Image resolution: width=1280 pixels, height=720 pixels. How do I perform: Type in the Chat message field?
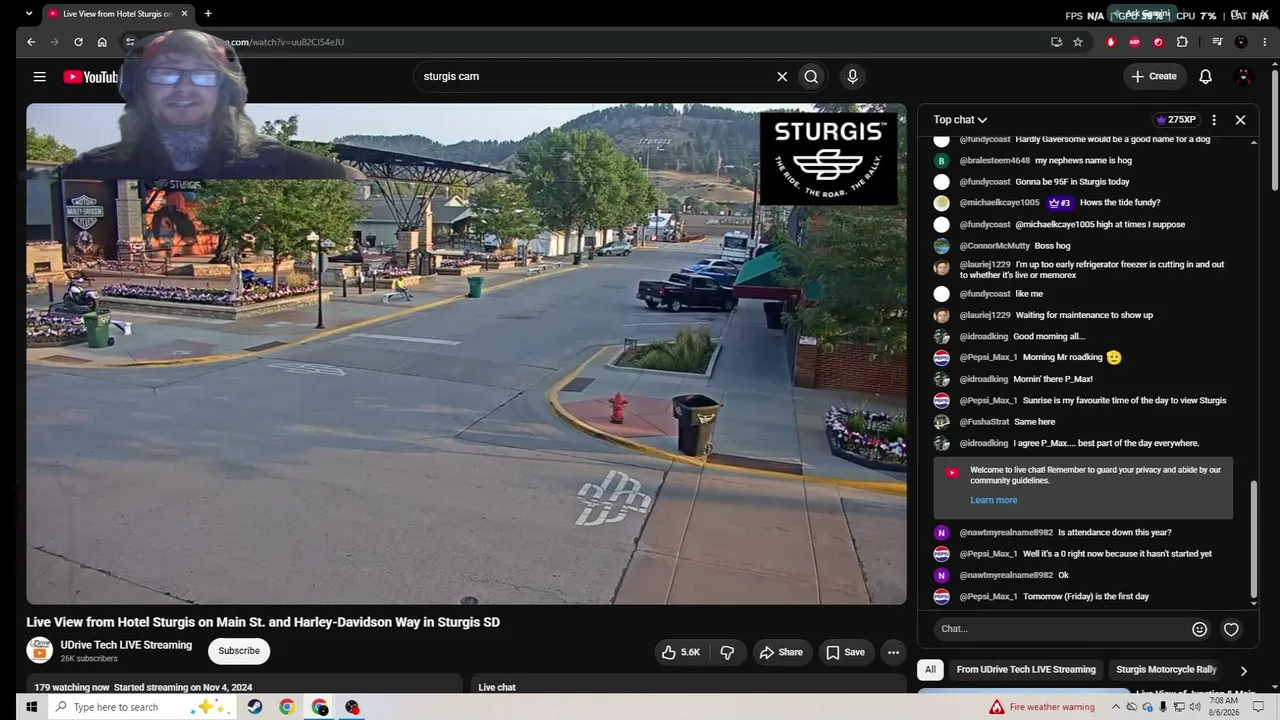tap(1060, 629)
